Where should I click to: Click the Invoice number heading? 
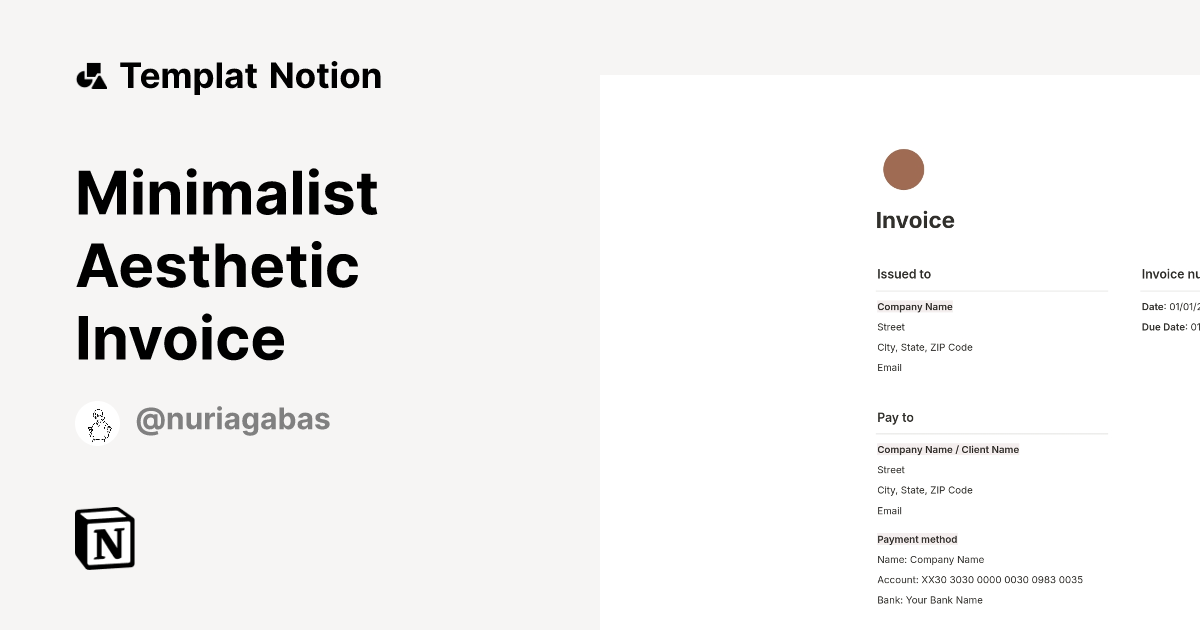pyautogui.click(x=1170, y=274)
